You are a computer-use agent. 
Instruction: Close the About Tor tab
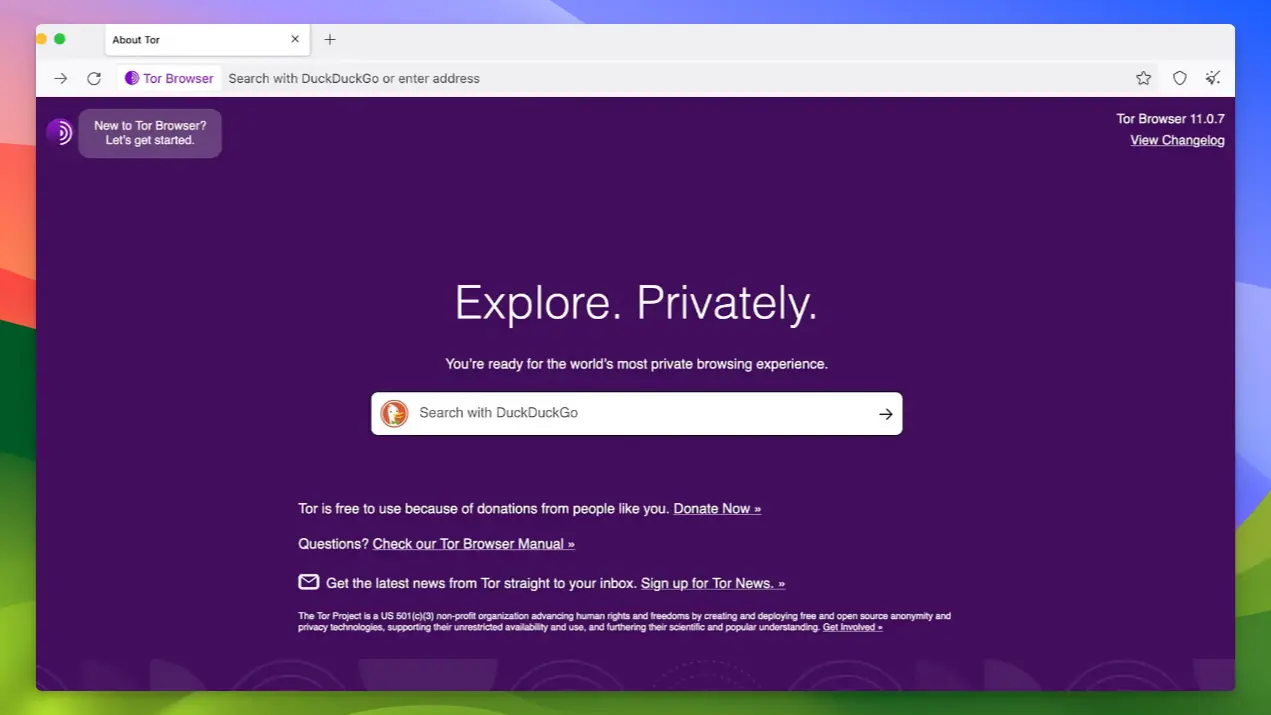[x=294, y=39]
